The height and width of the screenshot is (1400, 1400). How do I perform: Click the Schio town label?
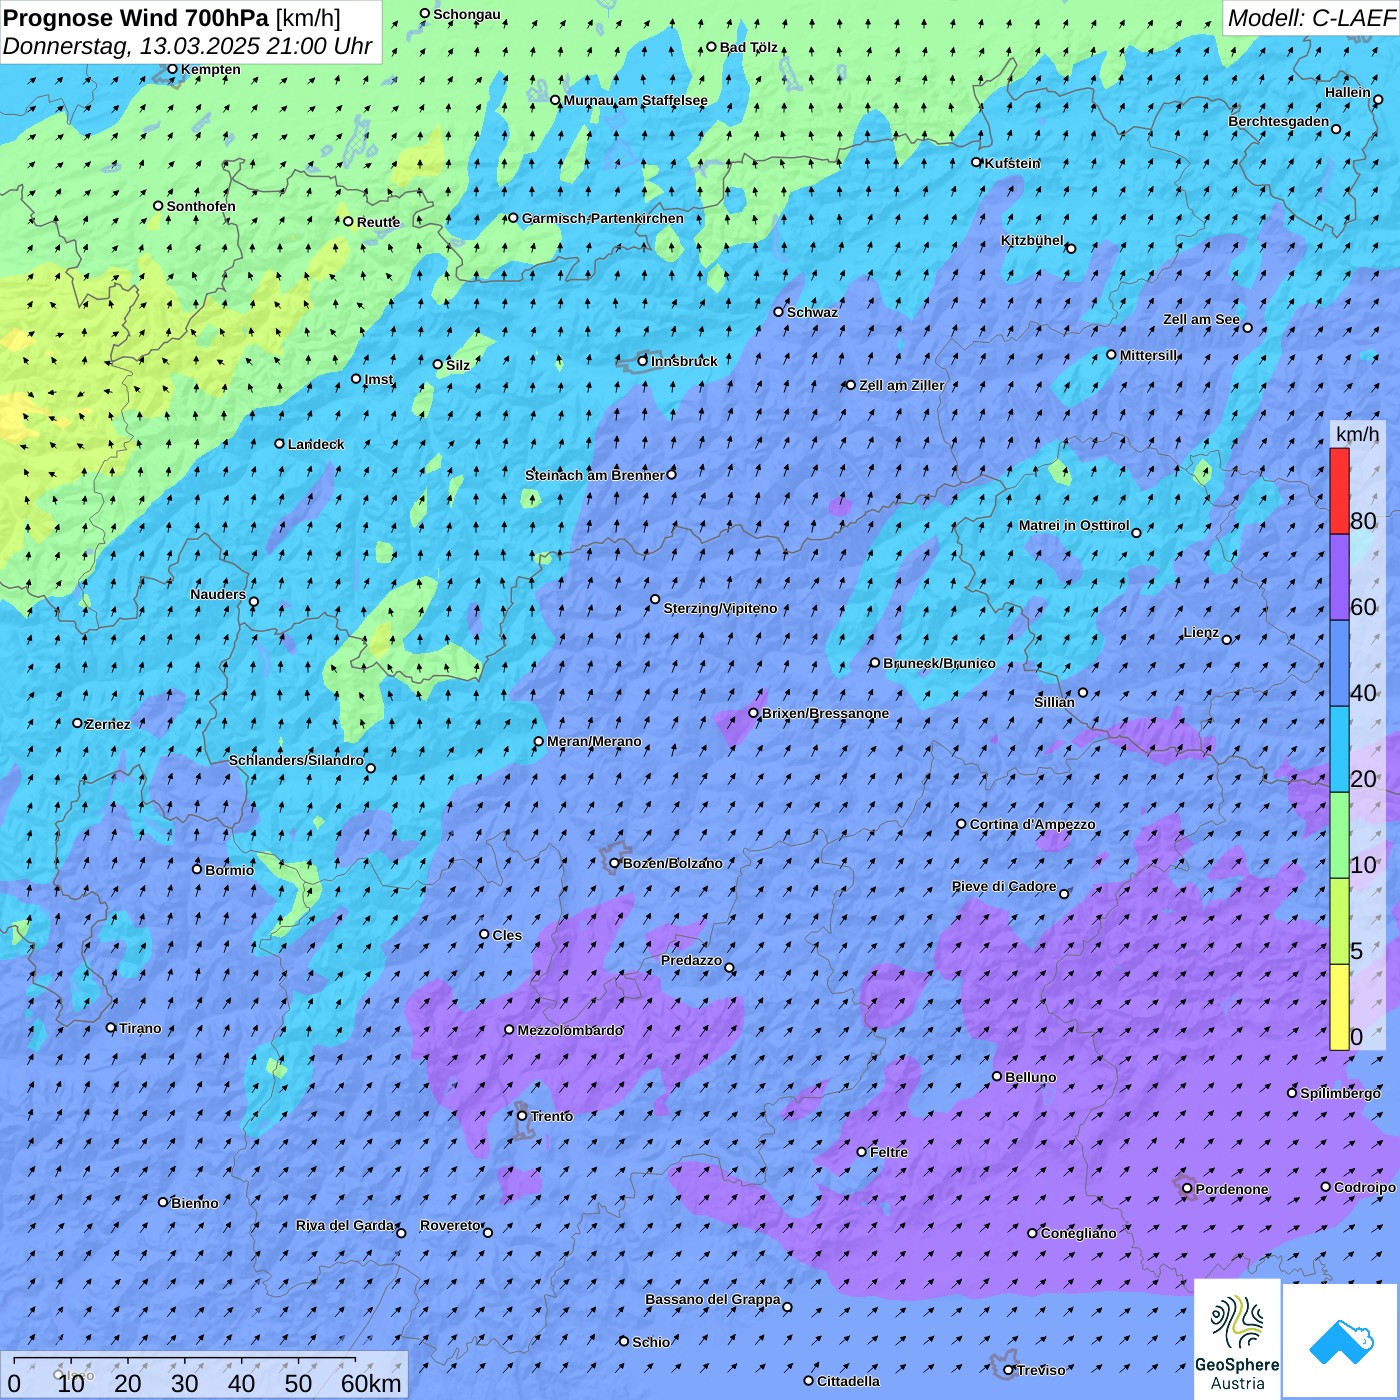pyautogui.click(x=651, y=1342)
